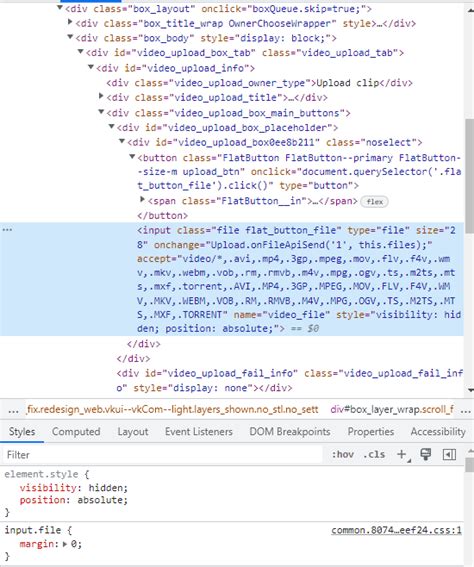Image resolution: width=474 pixels, height=567 pixels.
Task: Select the div#box_layer_wrap breadcrumb
Action: pos(392,409)
